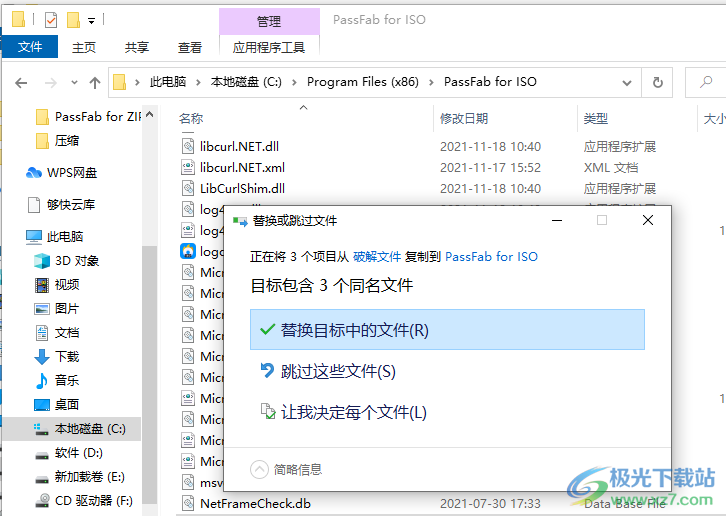Open 3D 对象 cube icon
Viewport: 726px width, 516px height.
pos(42,261)
